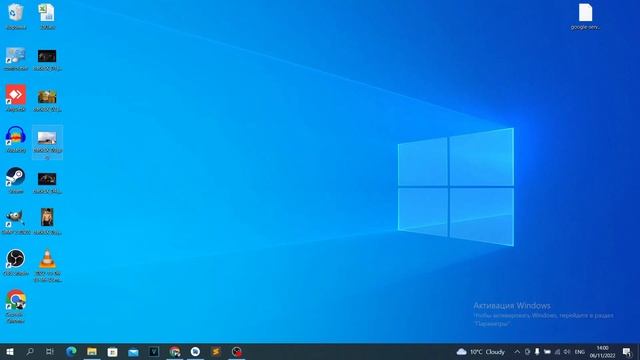Screen dimensions: 640x360
Task: Open the notification Action Center
Action: point(627,351)
